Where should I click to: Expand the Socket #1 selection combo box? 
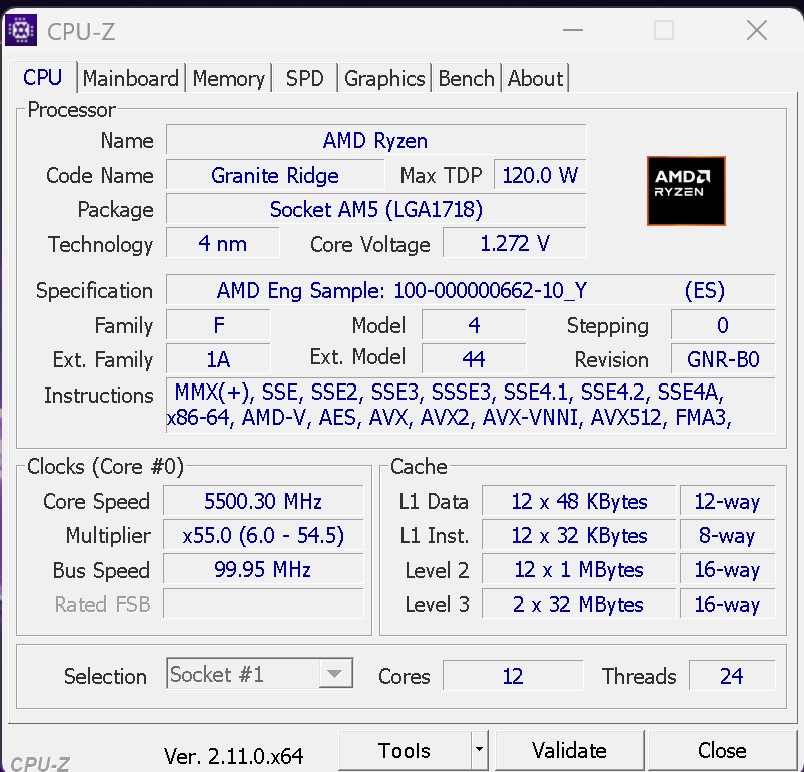(x=259, y=674)
